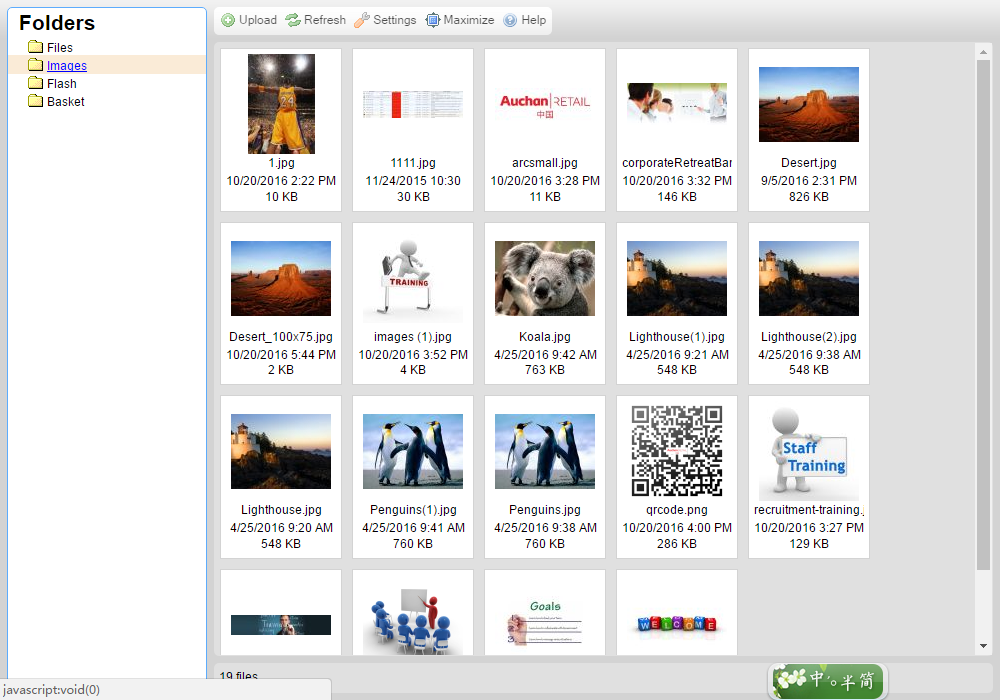The height and width of the screenshot is (700, 1000).
Task: Select the Basket folder
Action: click(x=65, y=101)
